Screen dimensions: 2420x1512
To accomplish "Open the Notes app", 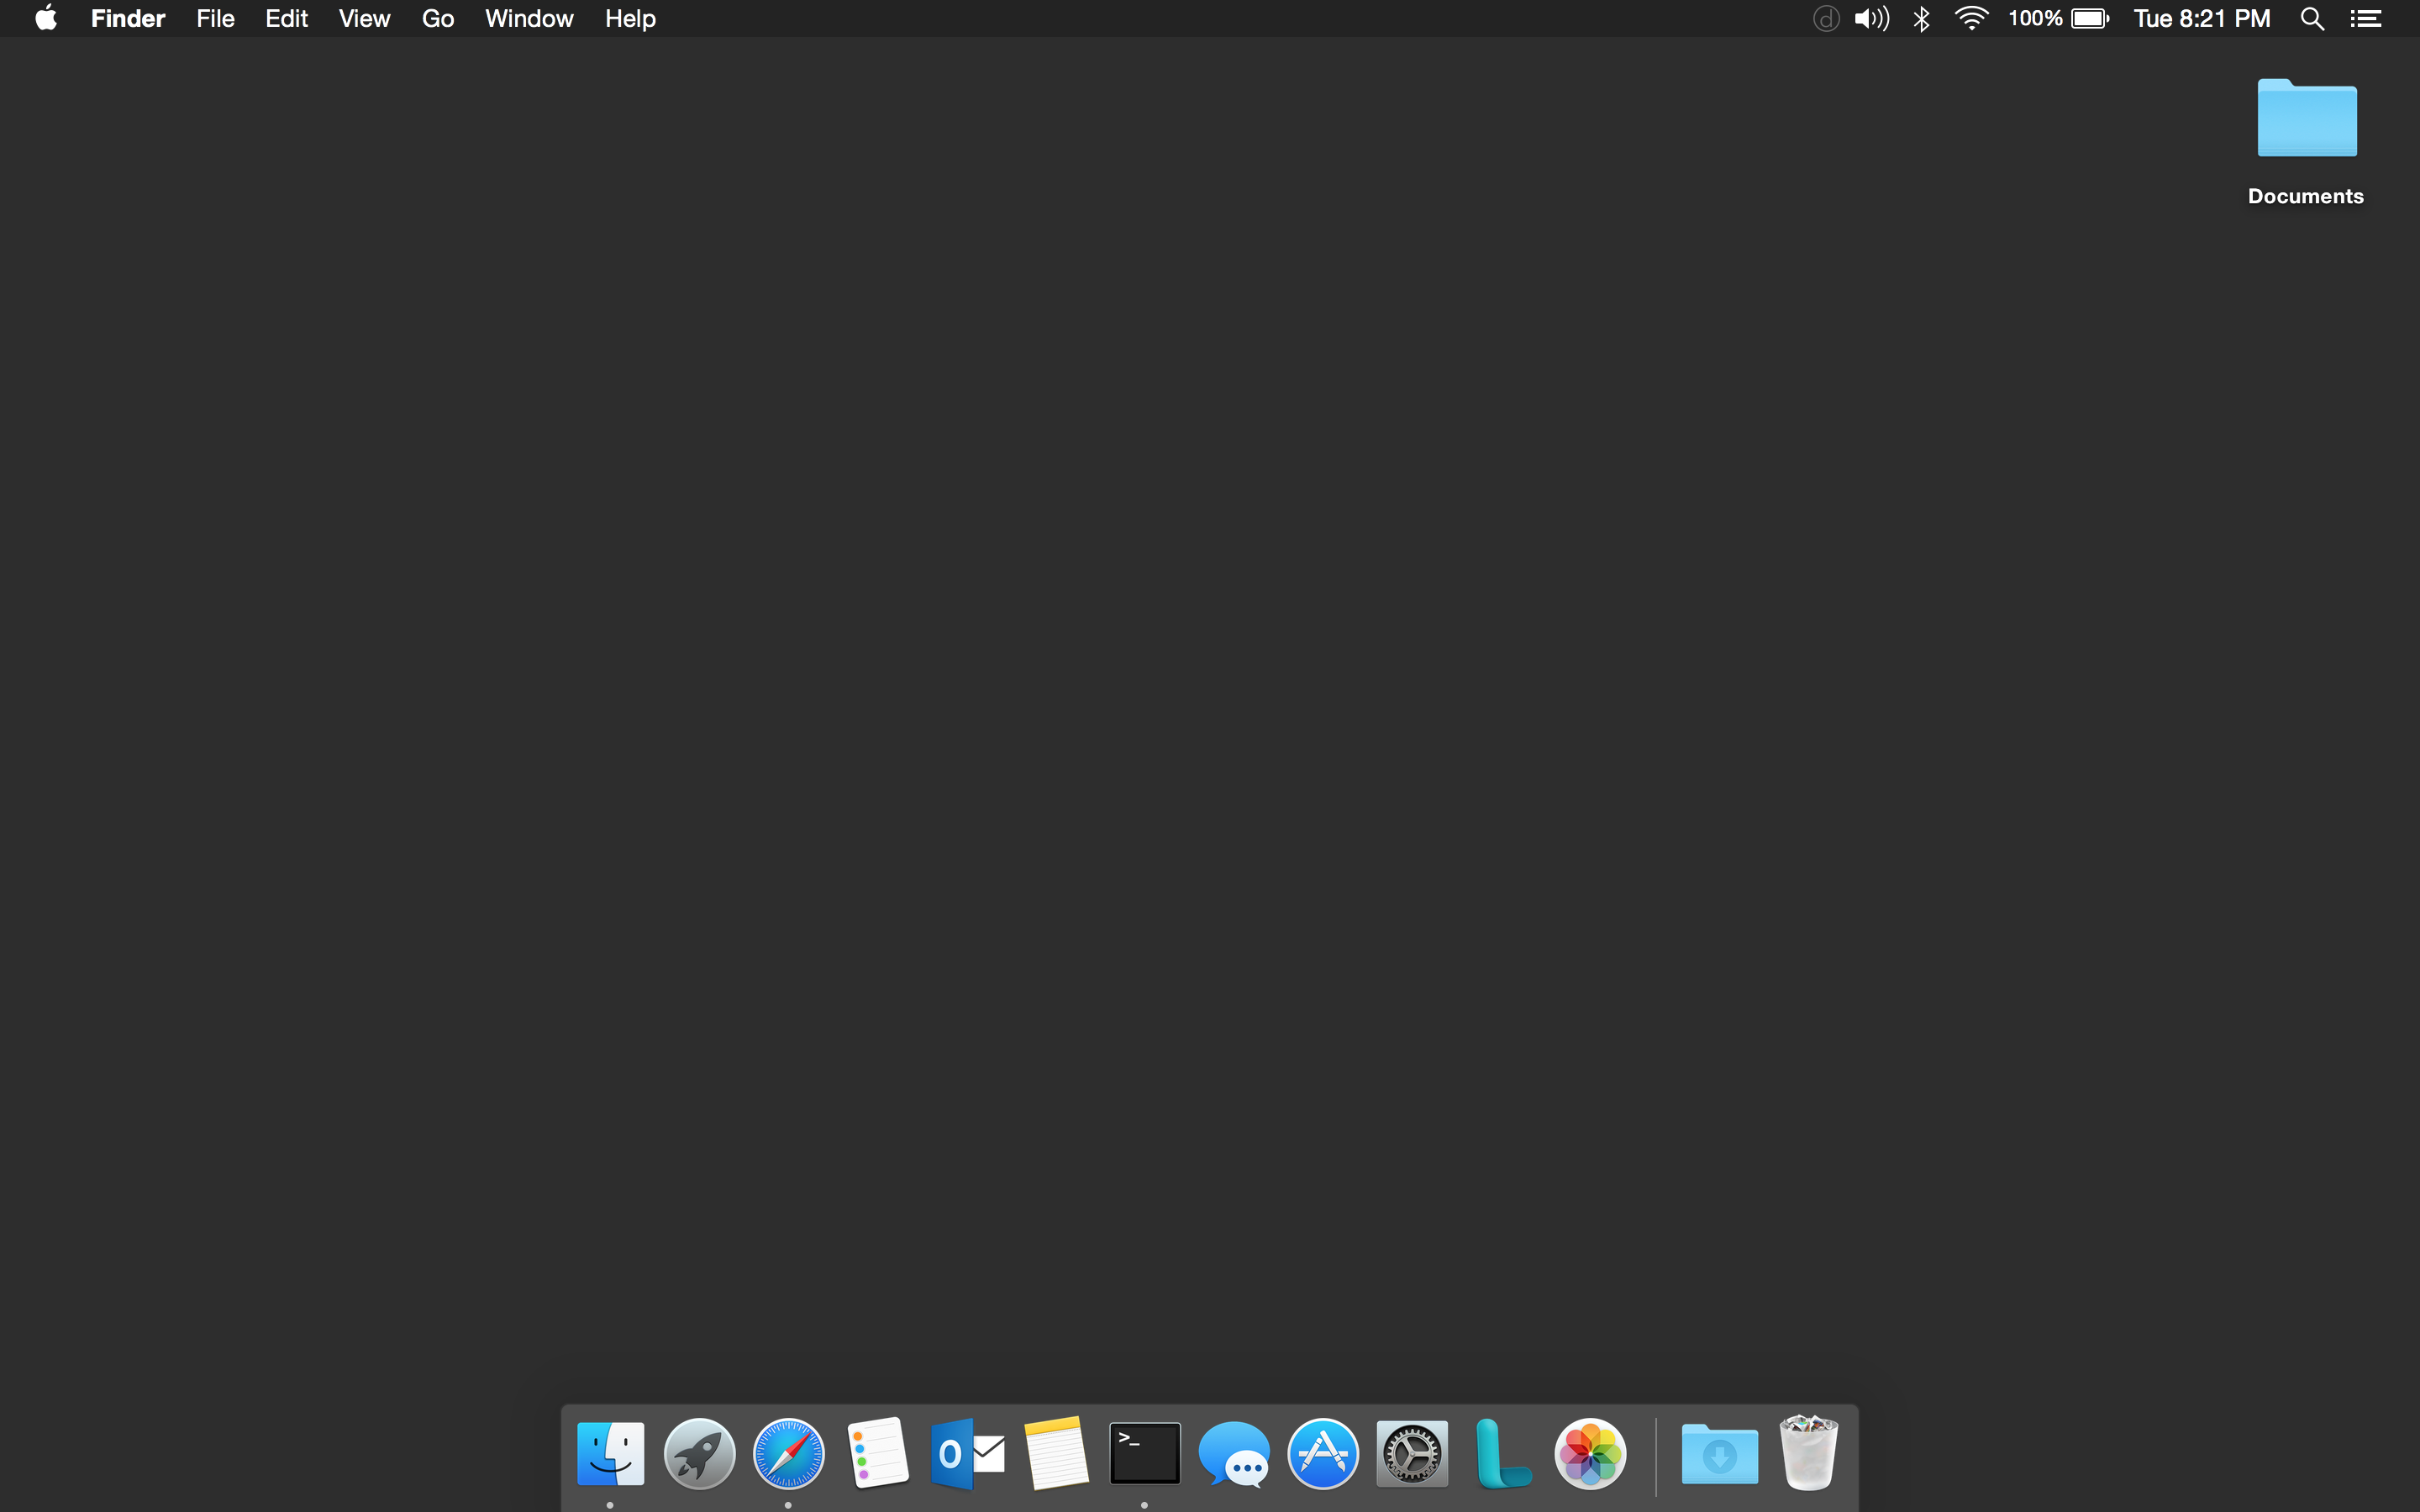I will [x=1056, y=1453].
